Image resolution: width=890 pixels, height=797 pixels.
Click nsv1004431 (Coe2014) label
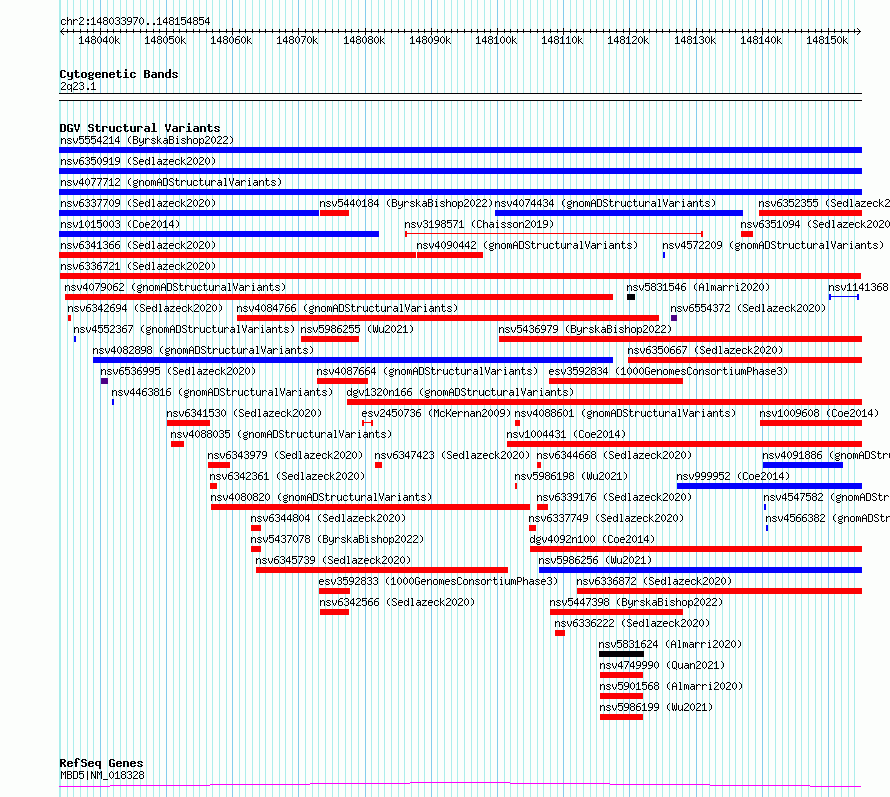[566, 434]
